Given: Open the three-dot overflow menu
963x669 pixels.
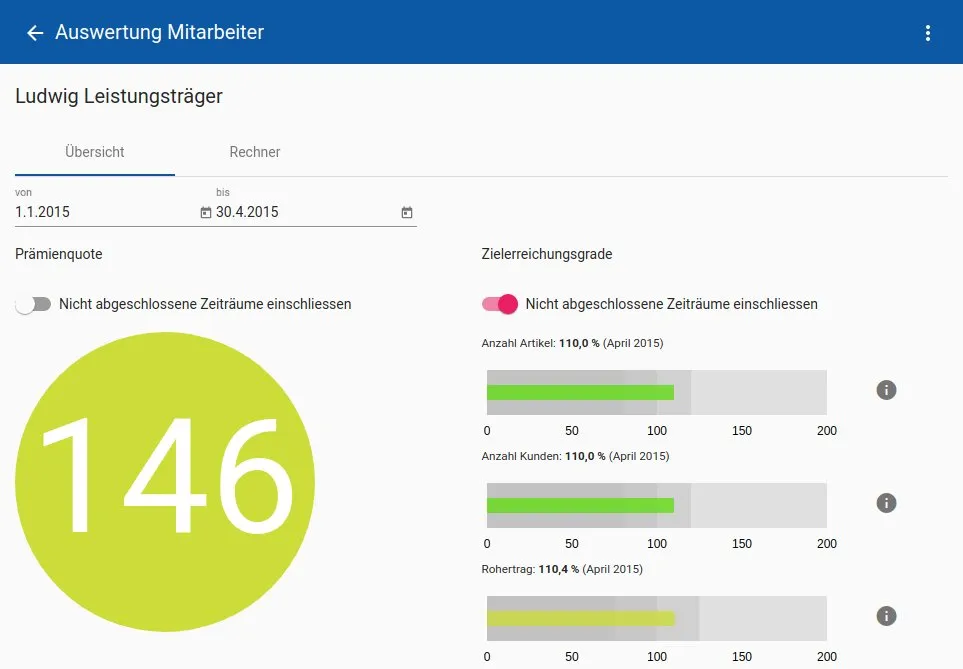Looking at the screenshot, I should pos(928,33).
